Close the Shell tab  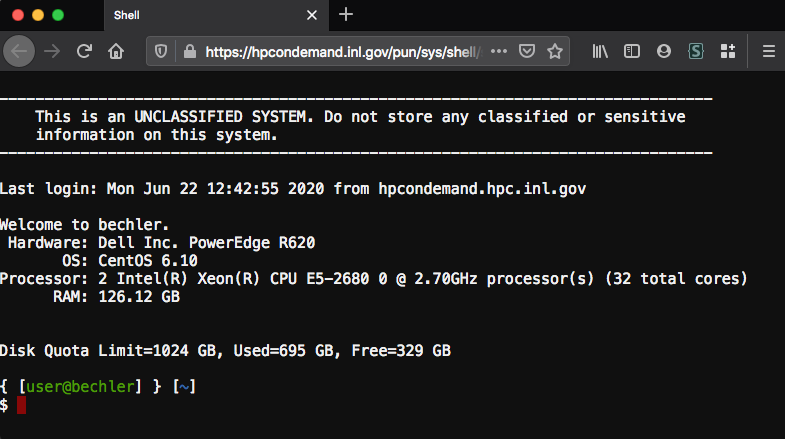click(312, 15)
